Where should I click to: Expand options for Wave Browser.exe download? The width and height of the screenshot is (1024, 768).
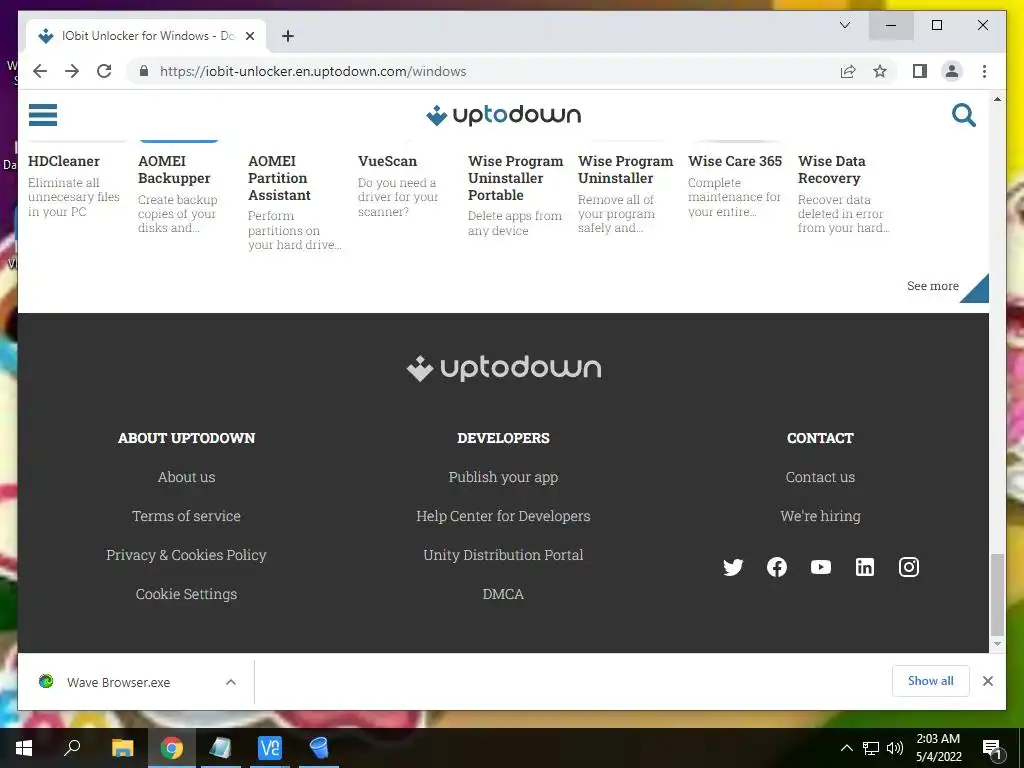tap(231, 682)
